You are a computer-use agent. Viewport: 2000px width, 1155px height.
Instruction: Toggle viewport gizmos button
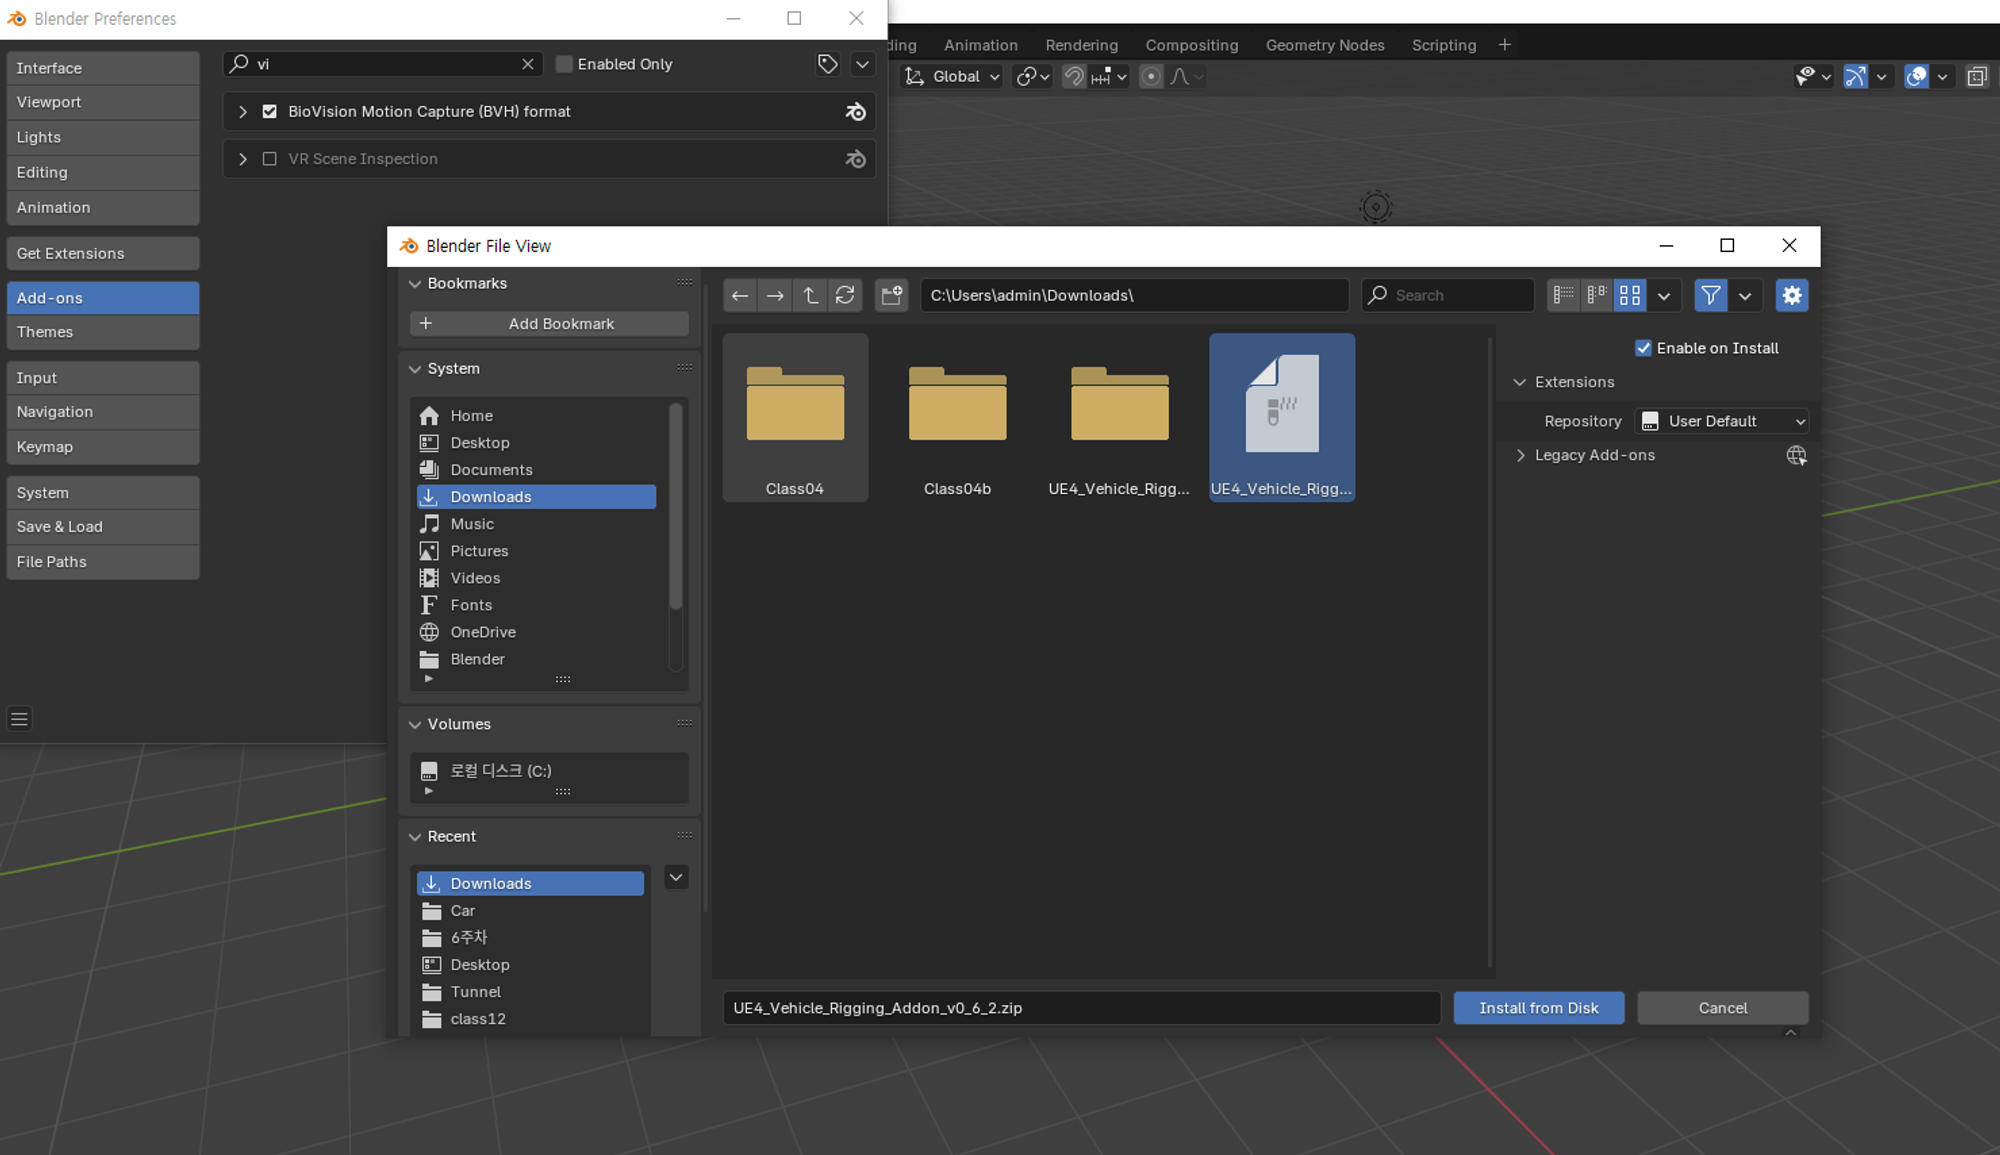pyautogui.click(x=1855, y=76)
